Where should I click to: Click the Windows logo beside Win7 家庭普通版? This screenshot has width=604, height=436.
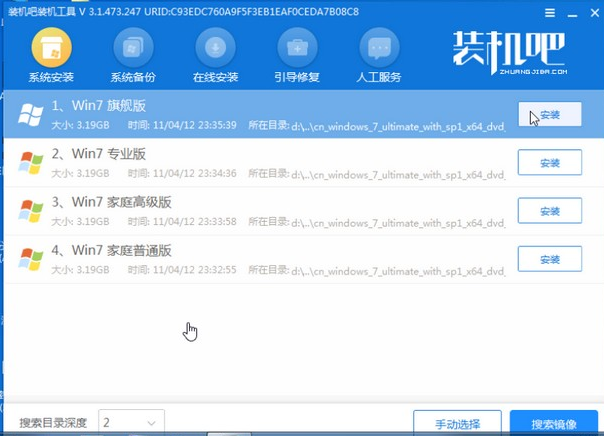[31, 259]
